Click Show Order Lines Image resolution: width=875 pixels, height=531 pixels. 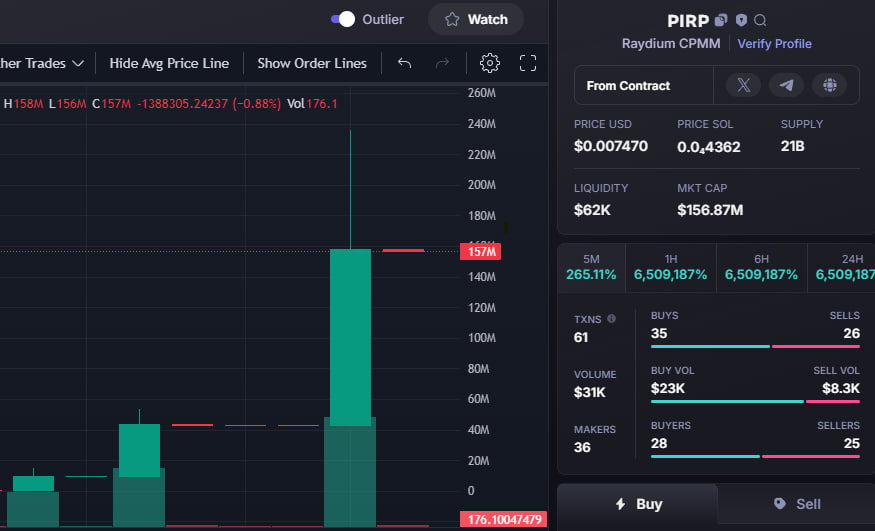(x=312, y=64)
